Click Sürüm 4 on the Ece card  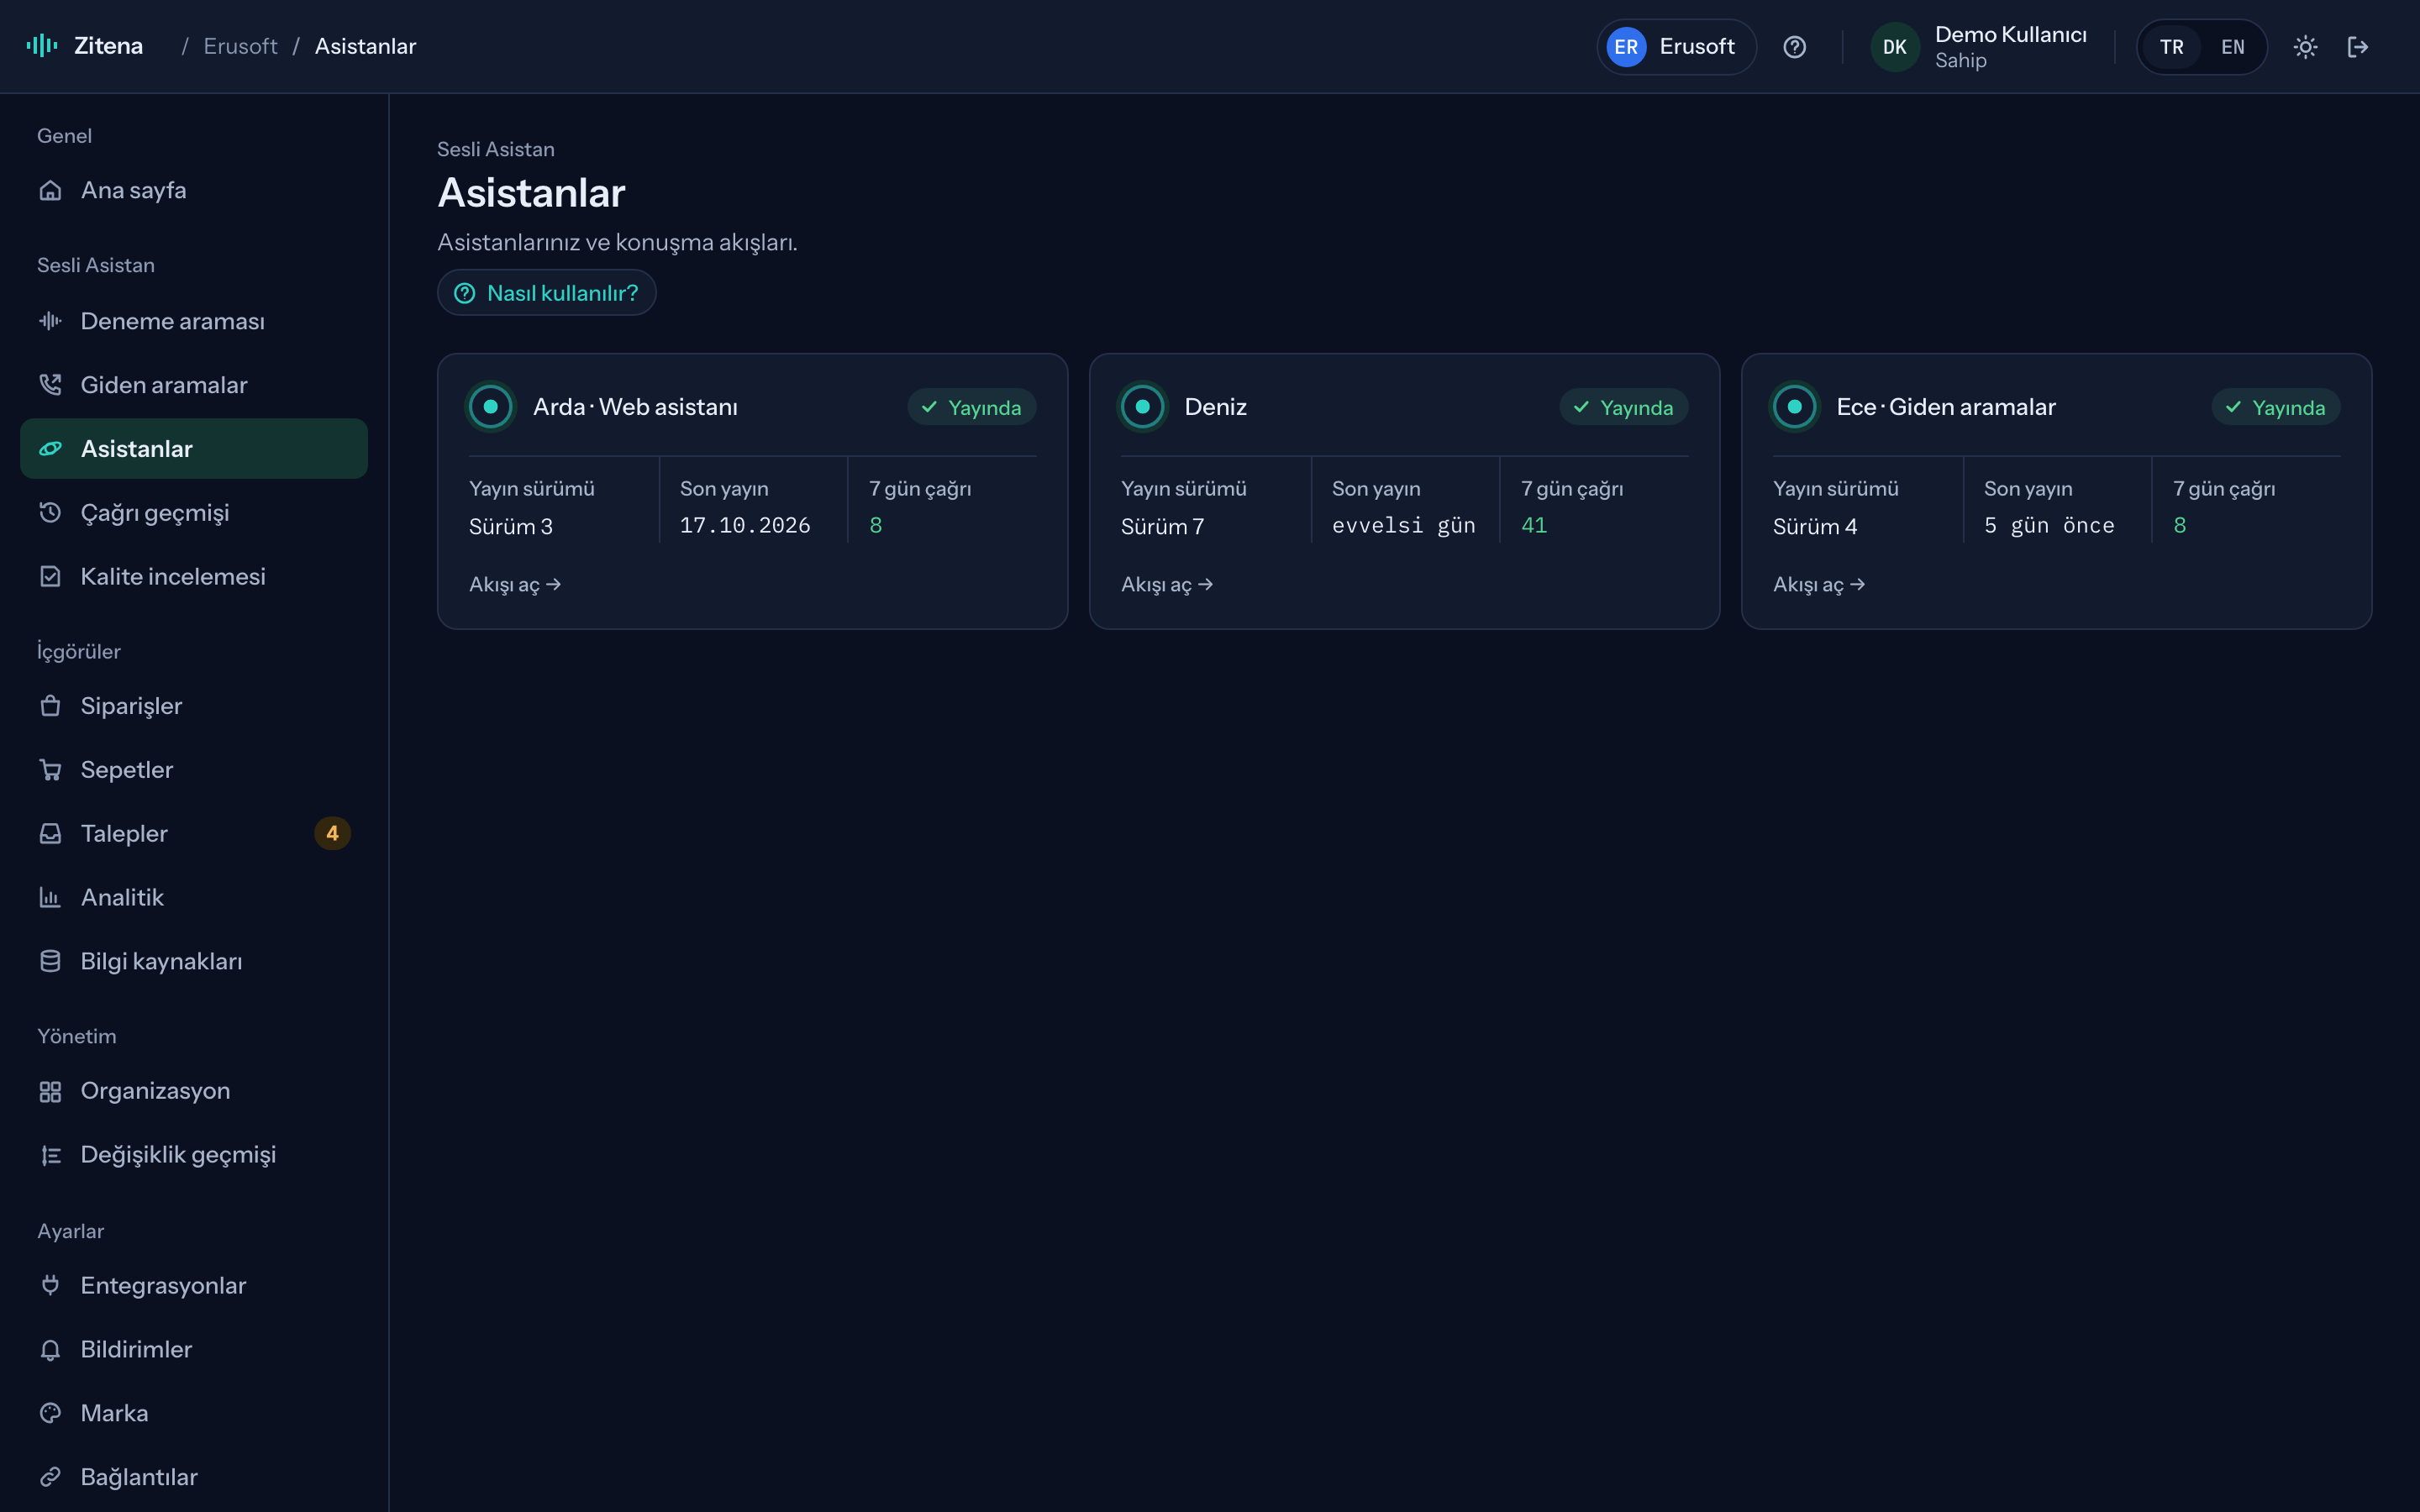point(1815,527)
